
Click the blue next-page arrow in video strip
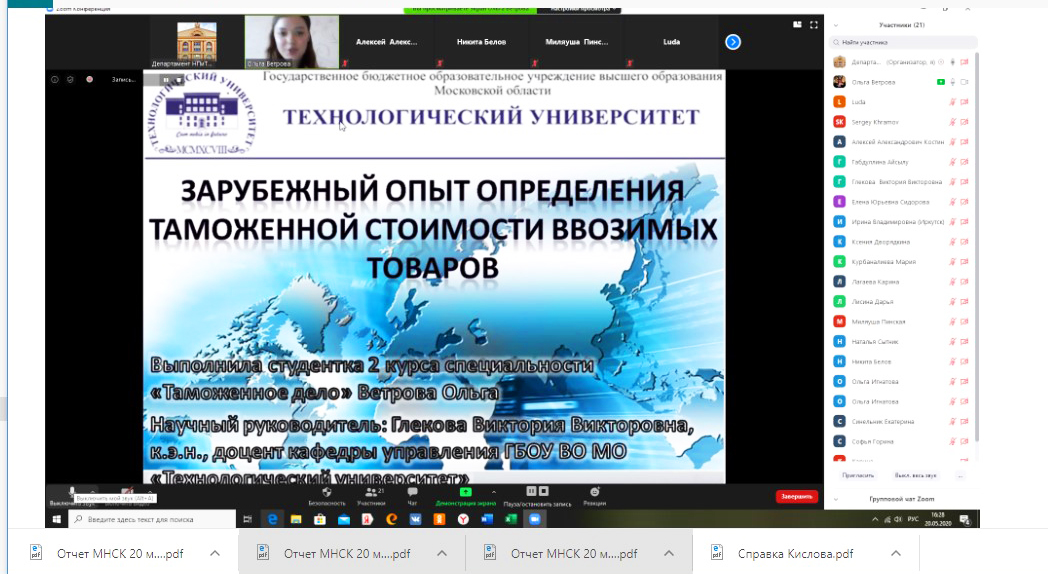coord(733,42)
